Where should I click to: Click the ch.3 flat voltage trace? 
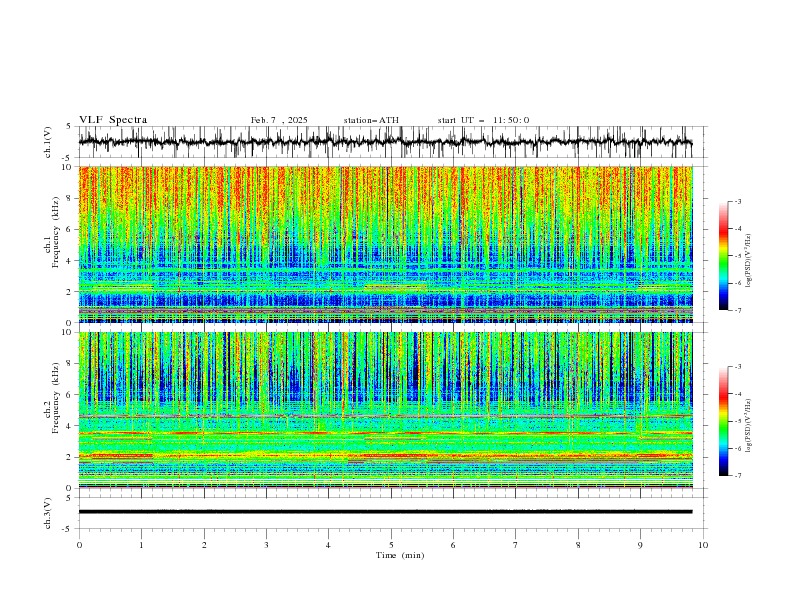pos(386,512)
